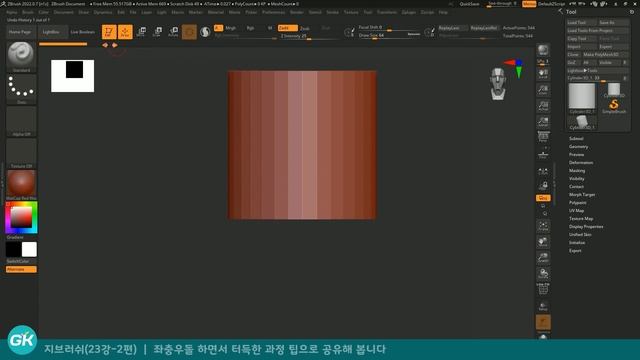Enable Mrgb paint mode
The image size is (640, 360).
[x=231, y=28]
